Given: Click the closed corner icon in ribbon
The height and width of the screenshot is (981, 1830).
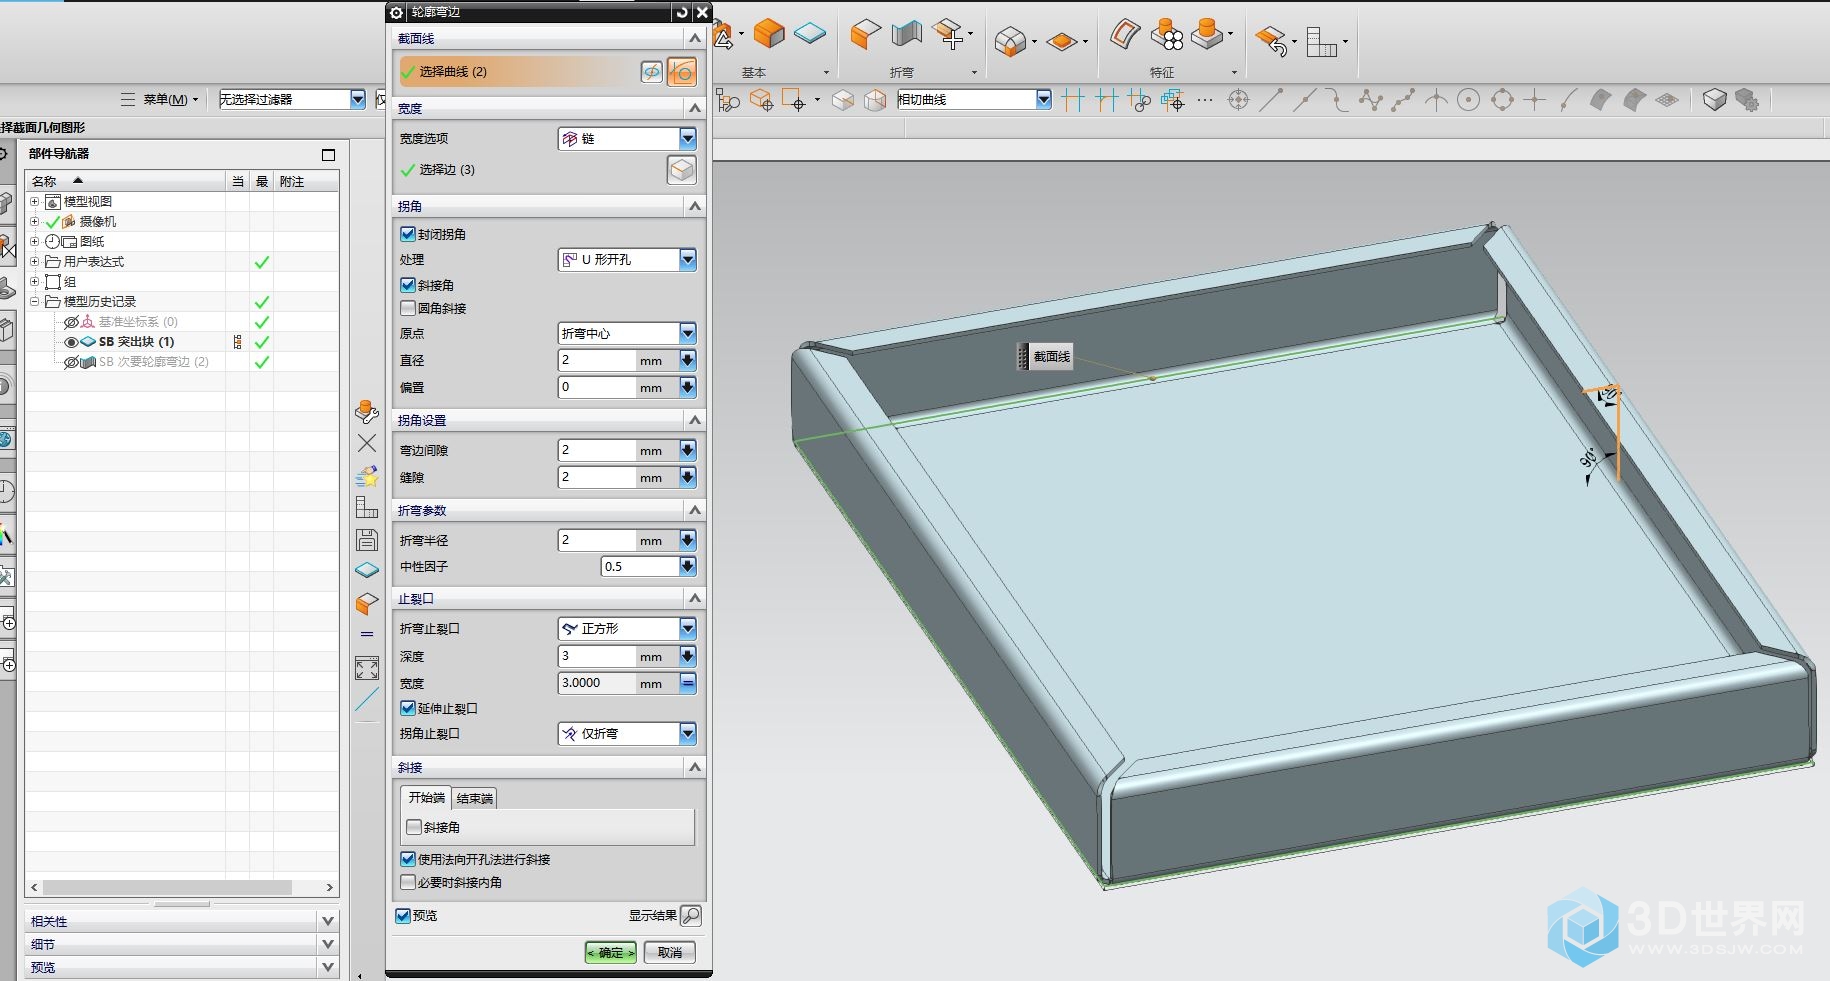Looking at the screenshot, I should click(1010, 41).
